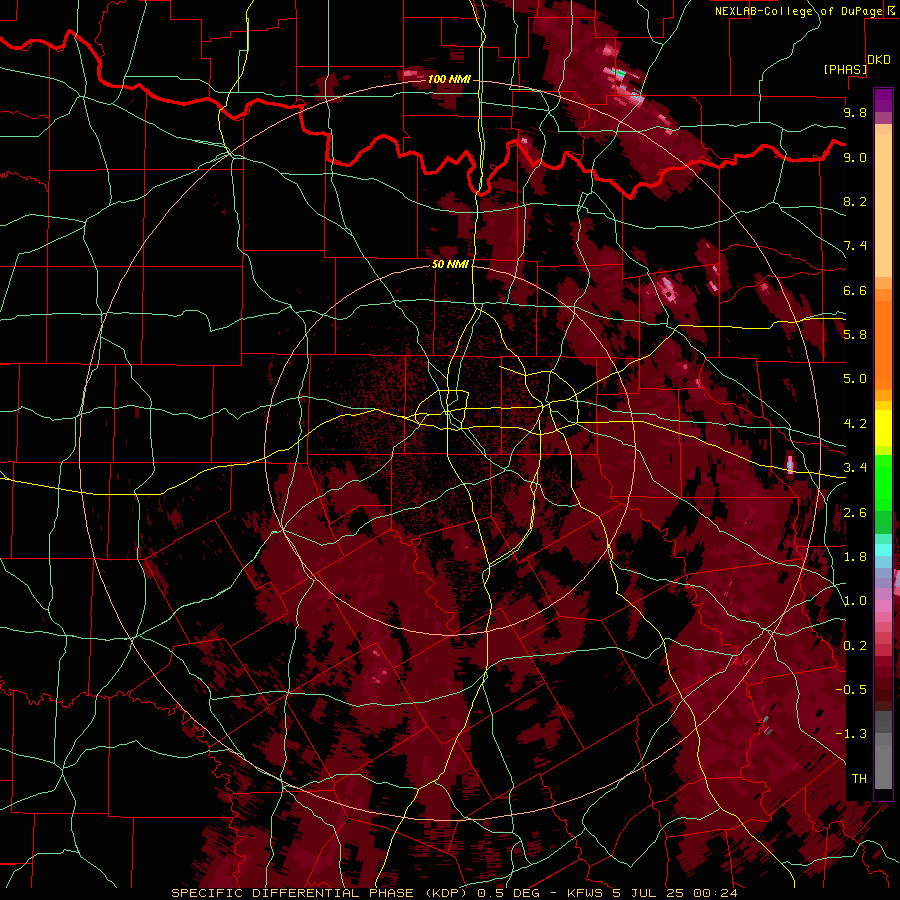Select the peach segment of the color scale

[883, 205]
